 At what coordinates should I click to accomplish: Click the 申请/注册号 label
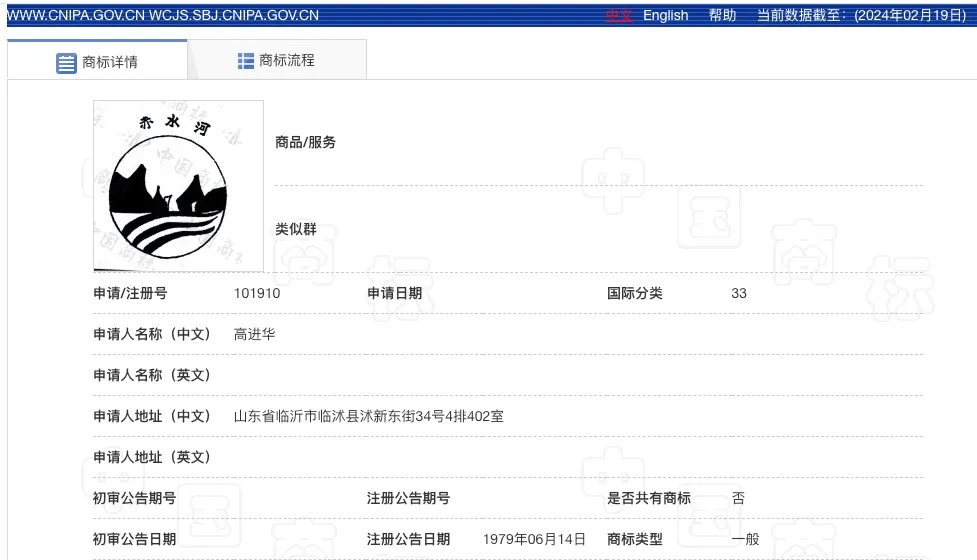130,293
